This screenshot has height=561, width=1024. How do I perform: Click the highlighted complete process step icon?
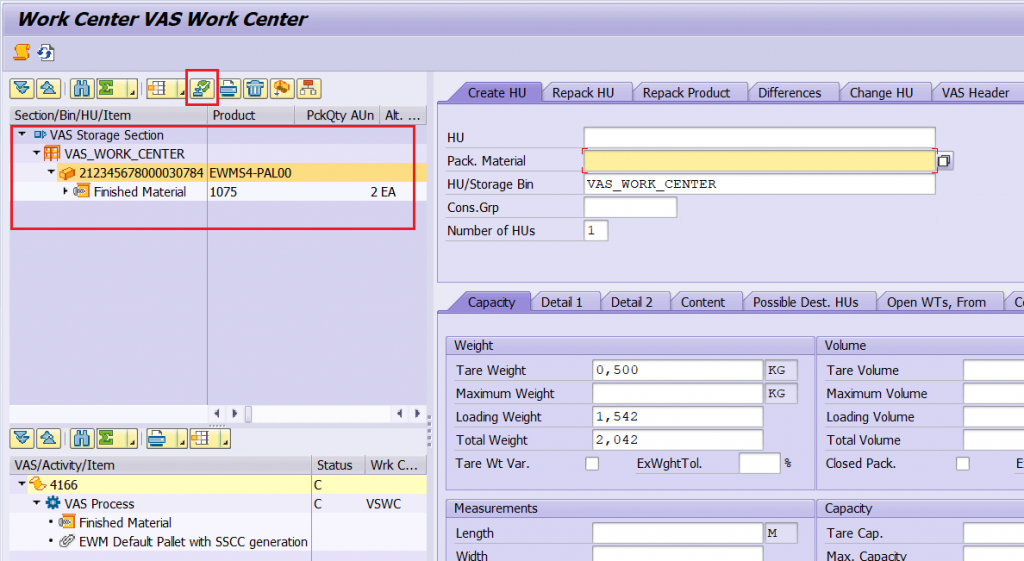pos(202,88)
